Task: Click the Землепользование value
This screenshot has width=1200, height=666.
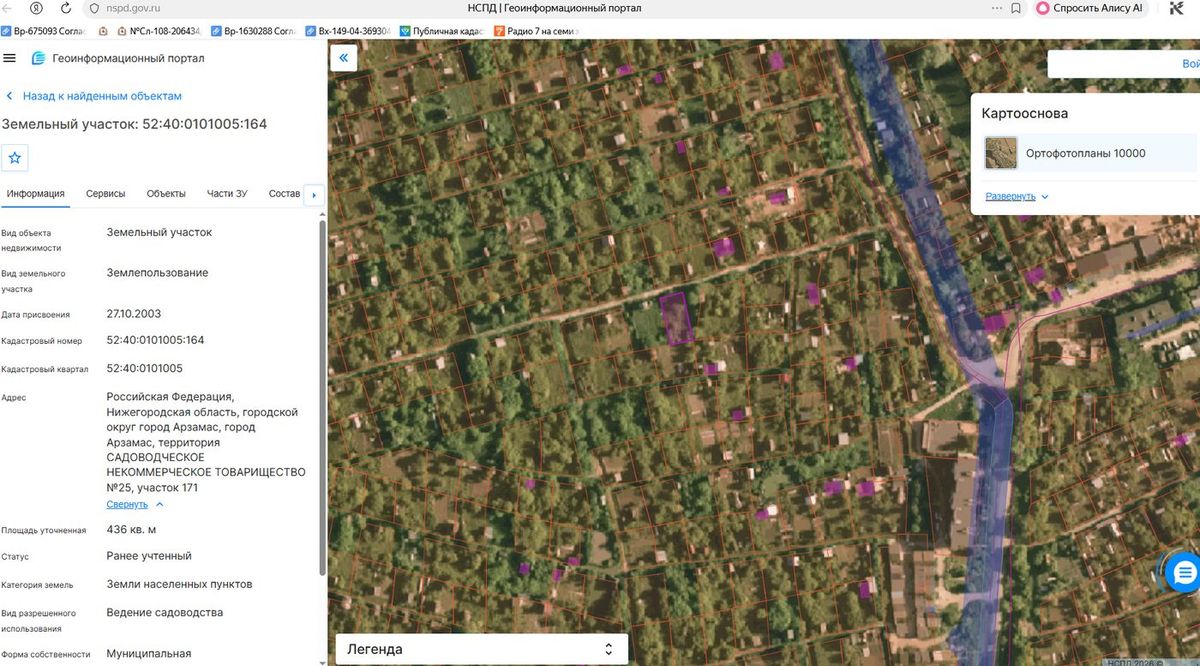Action: (x=158, y=272)
